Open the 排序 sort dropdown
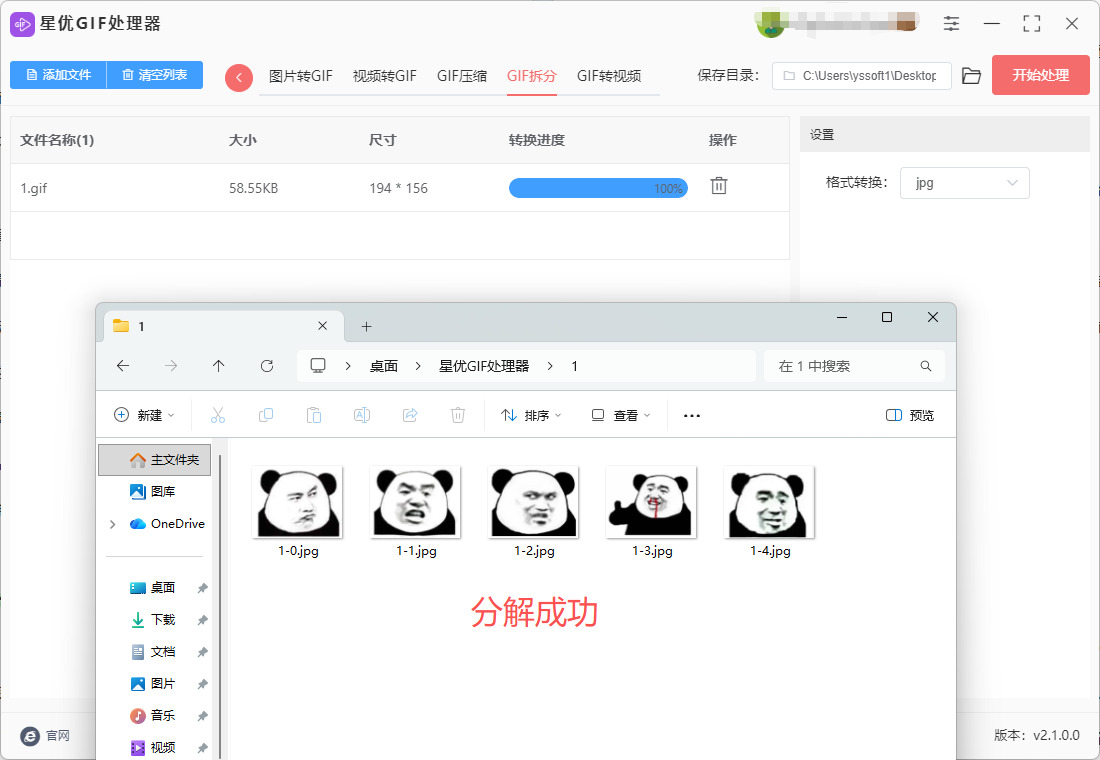 coord(531,415)
